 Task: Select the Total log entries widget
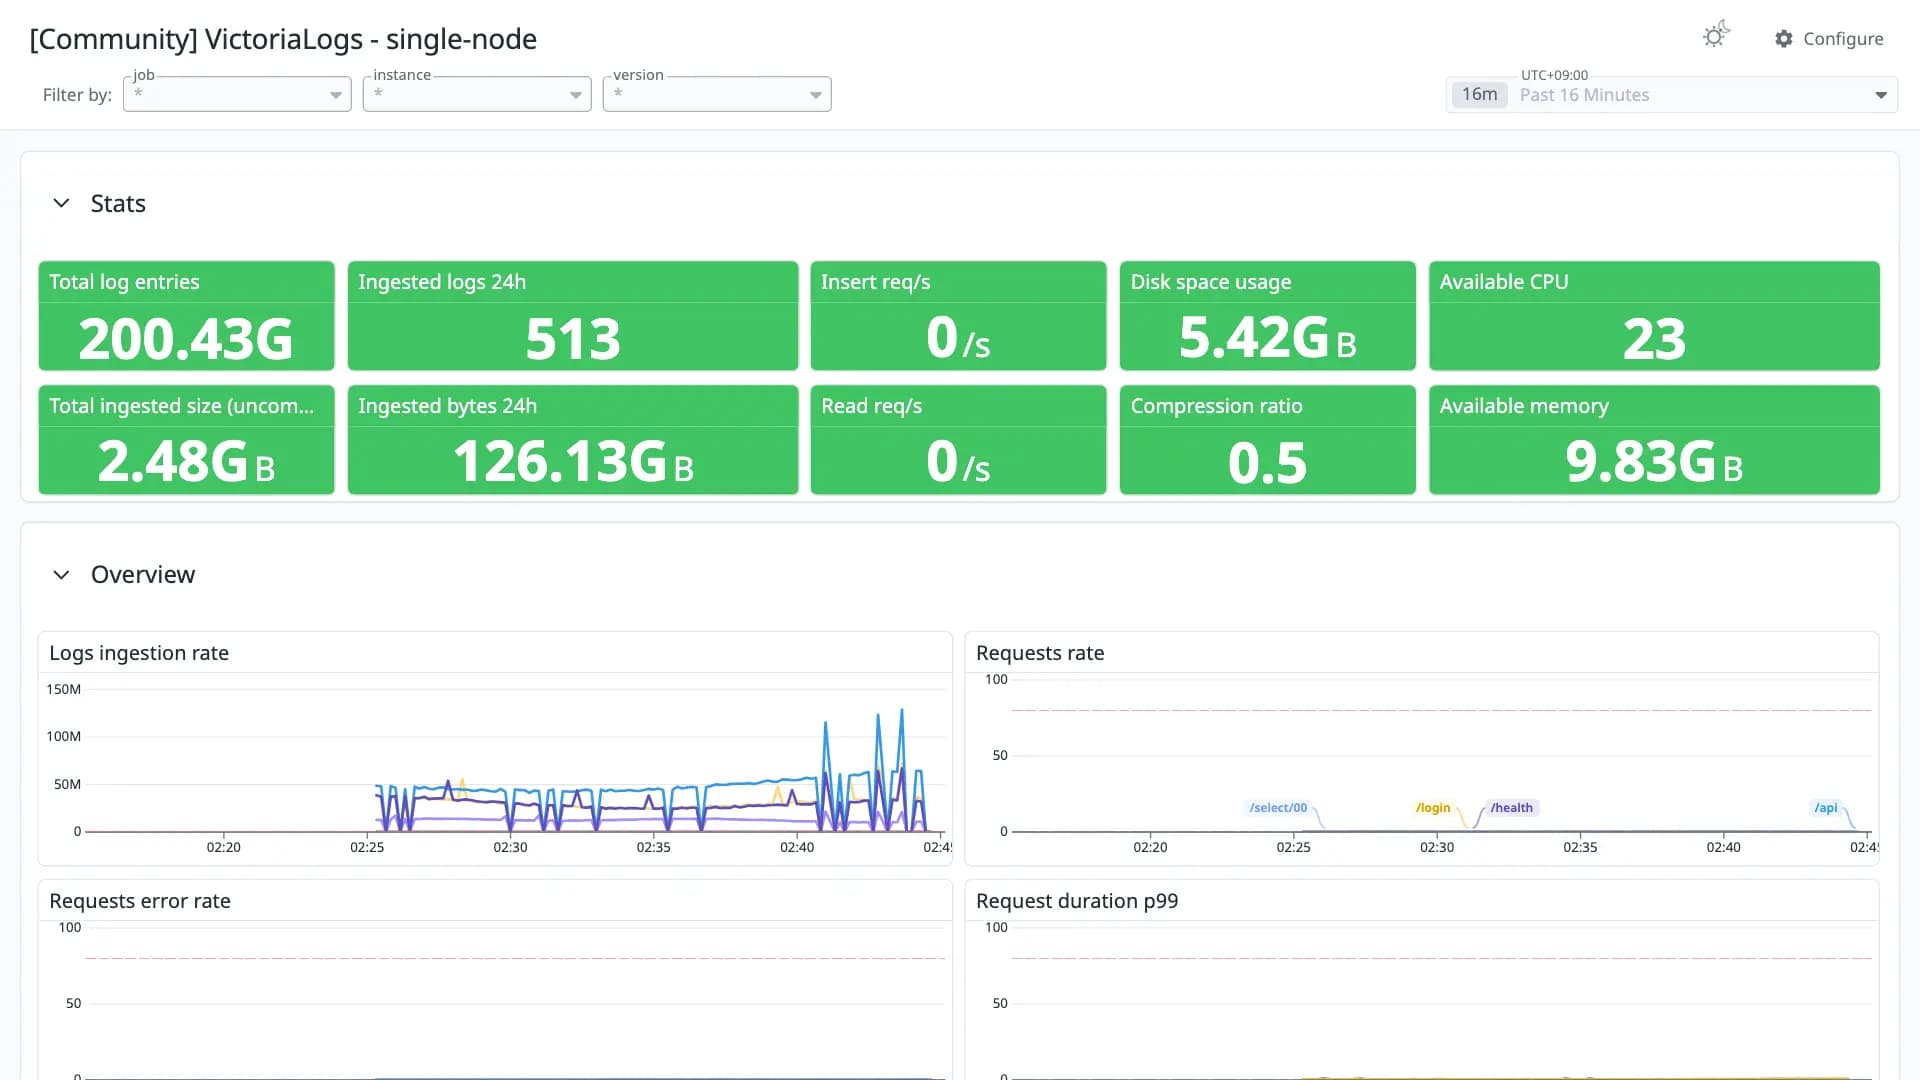pyautogui.click(x=186, y=316)
